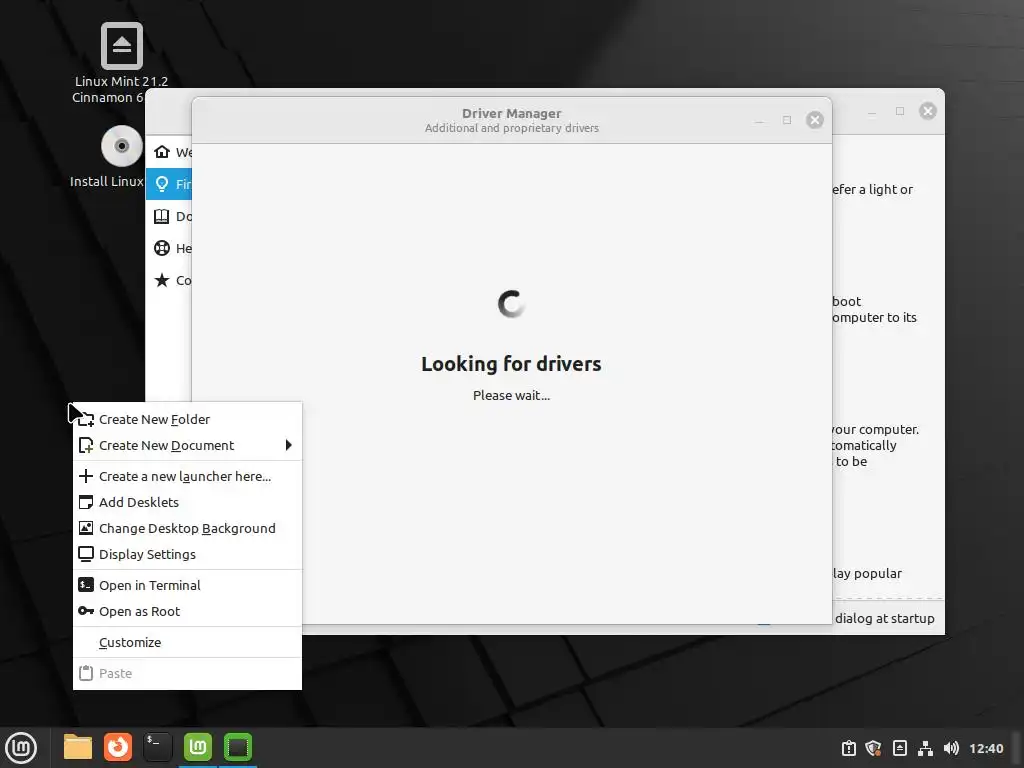
Task: Launch Files manager from the panel
Action: click(78, 747)
